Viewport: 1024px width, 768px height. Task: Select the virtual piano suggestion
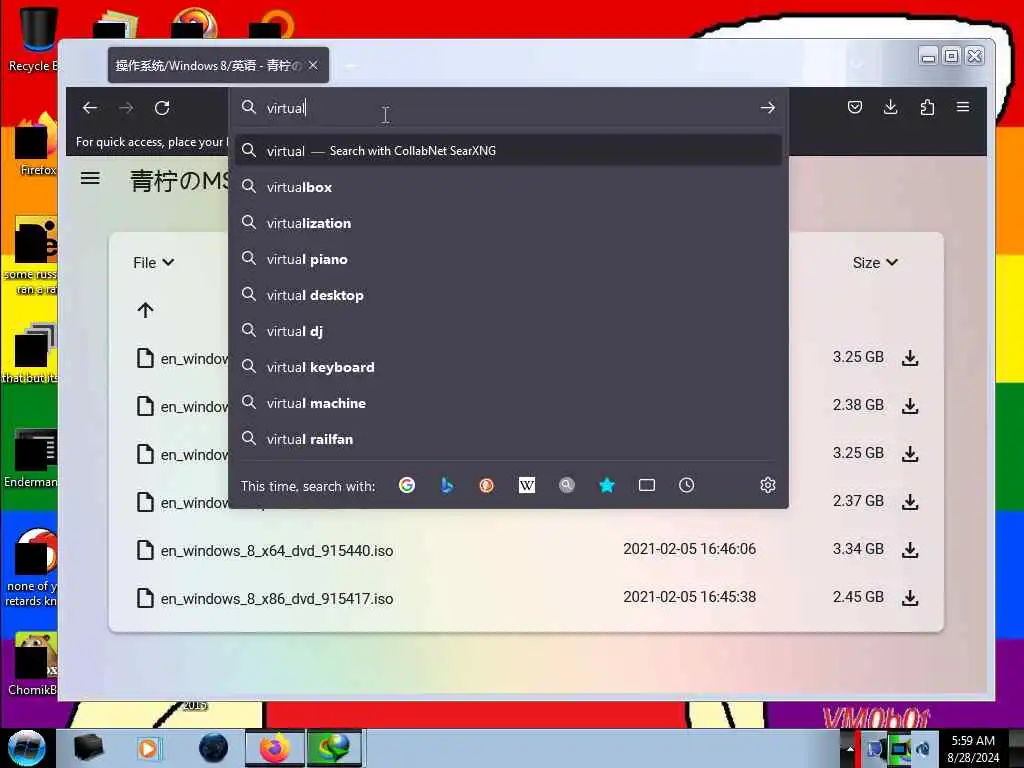coord(509,259)
